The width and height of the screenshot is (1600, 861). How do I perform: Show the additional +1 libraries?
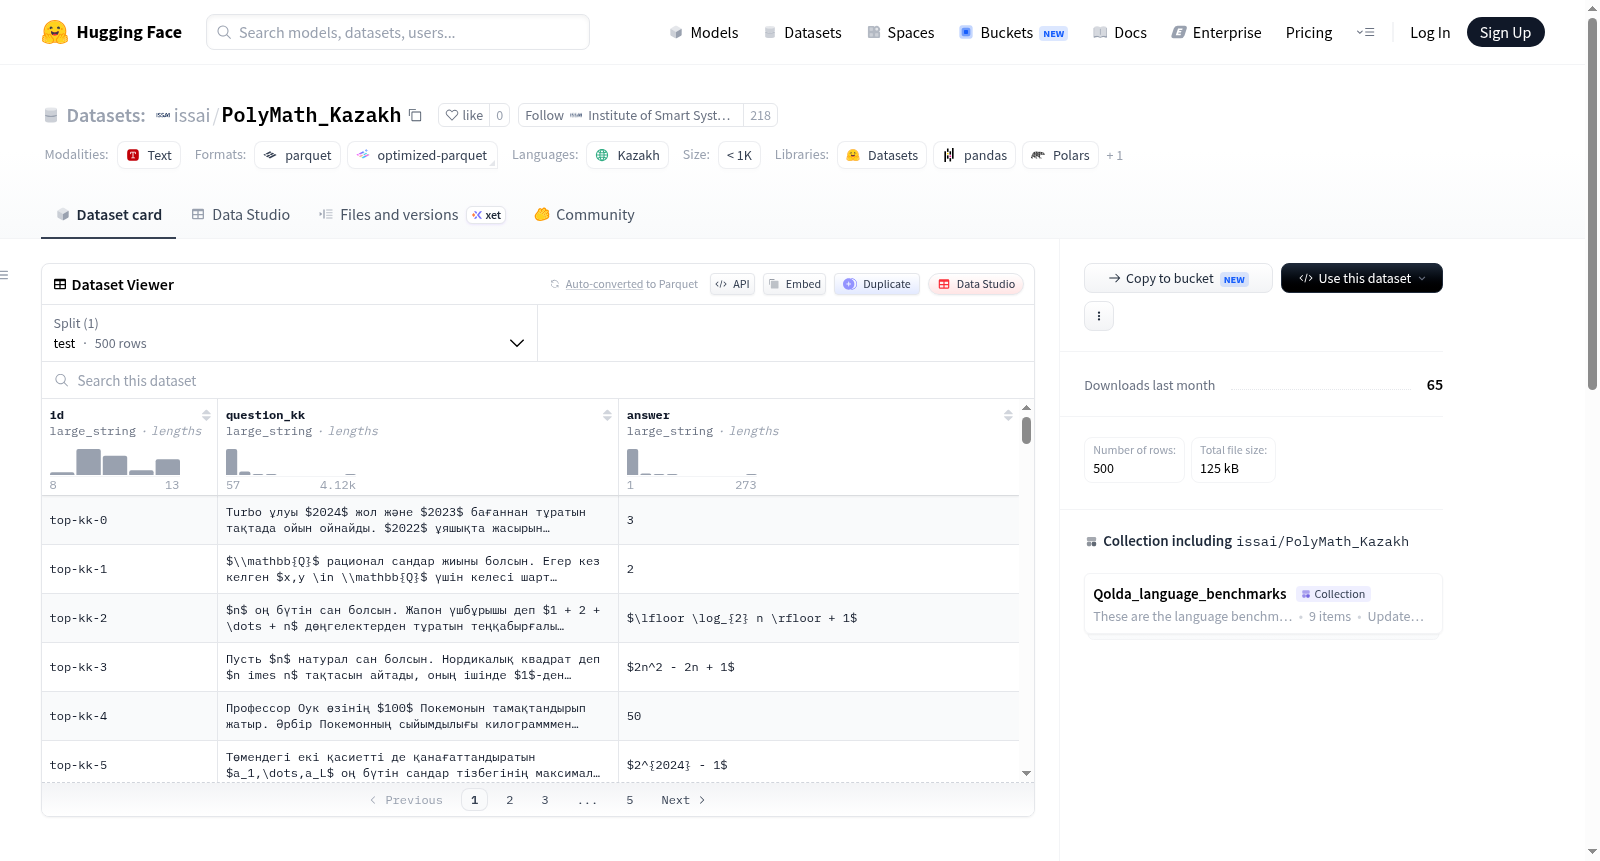click(x=1115, y=155)
